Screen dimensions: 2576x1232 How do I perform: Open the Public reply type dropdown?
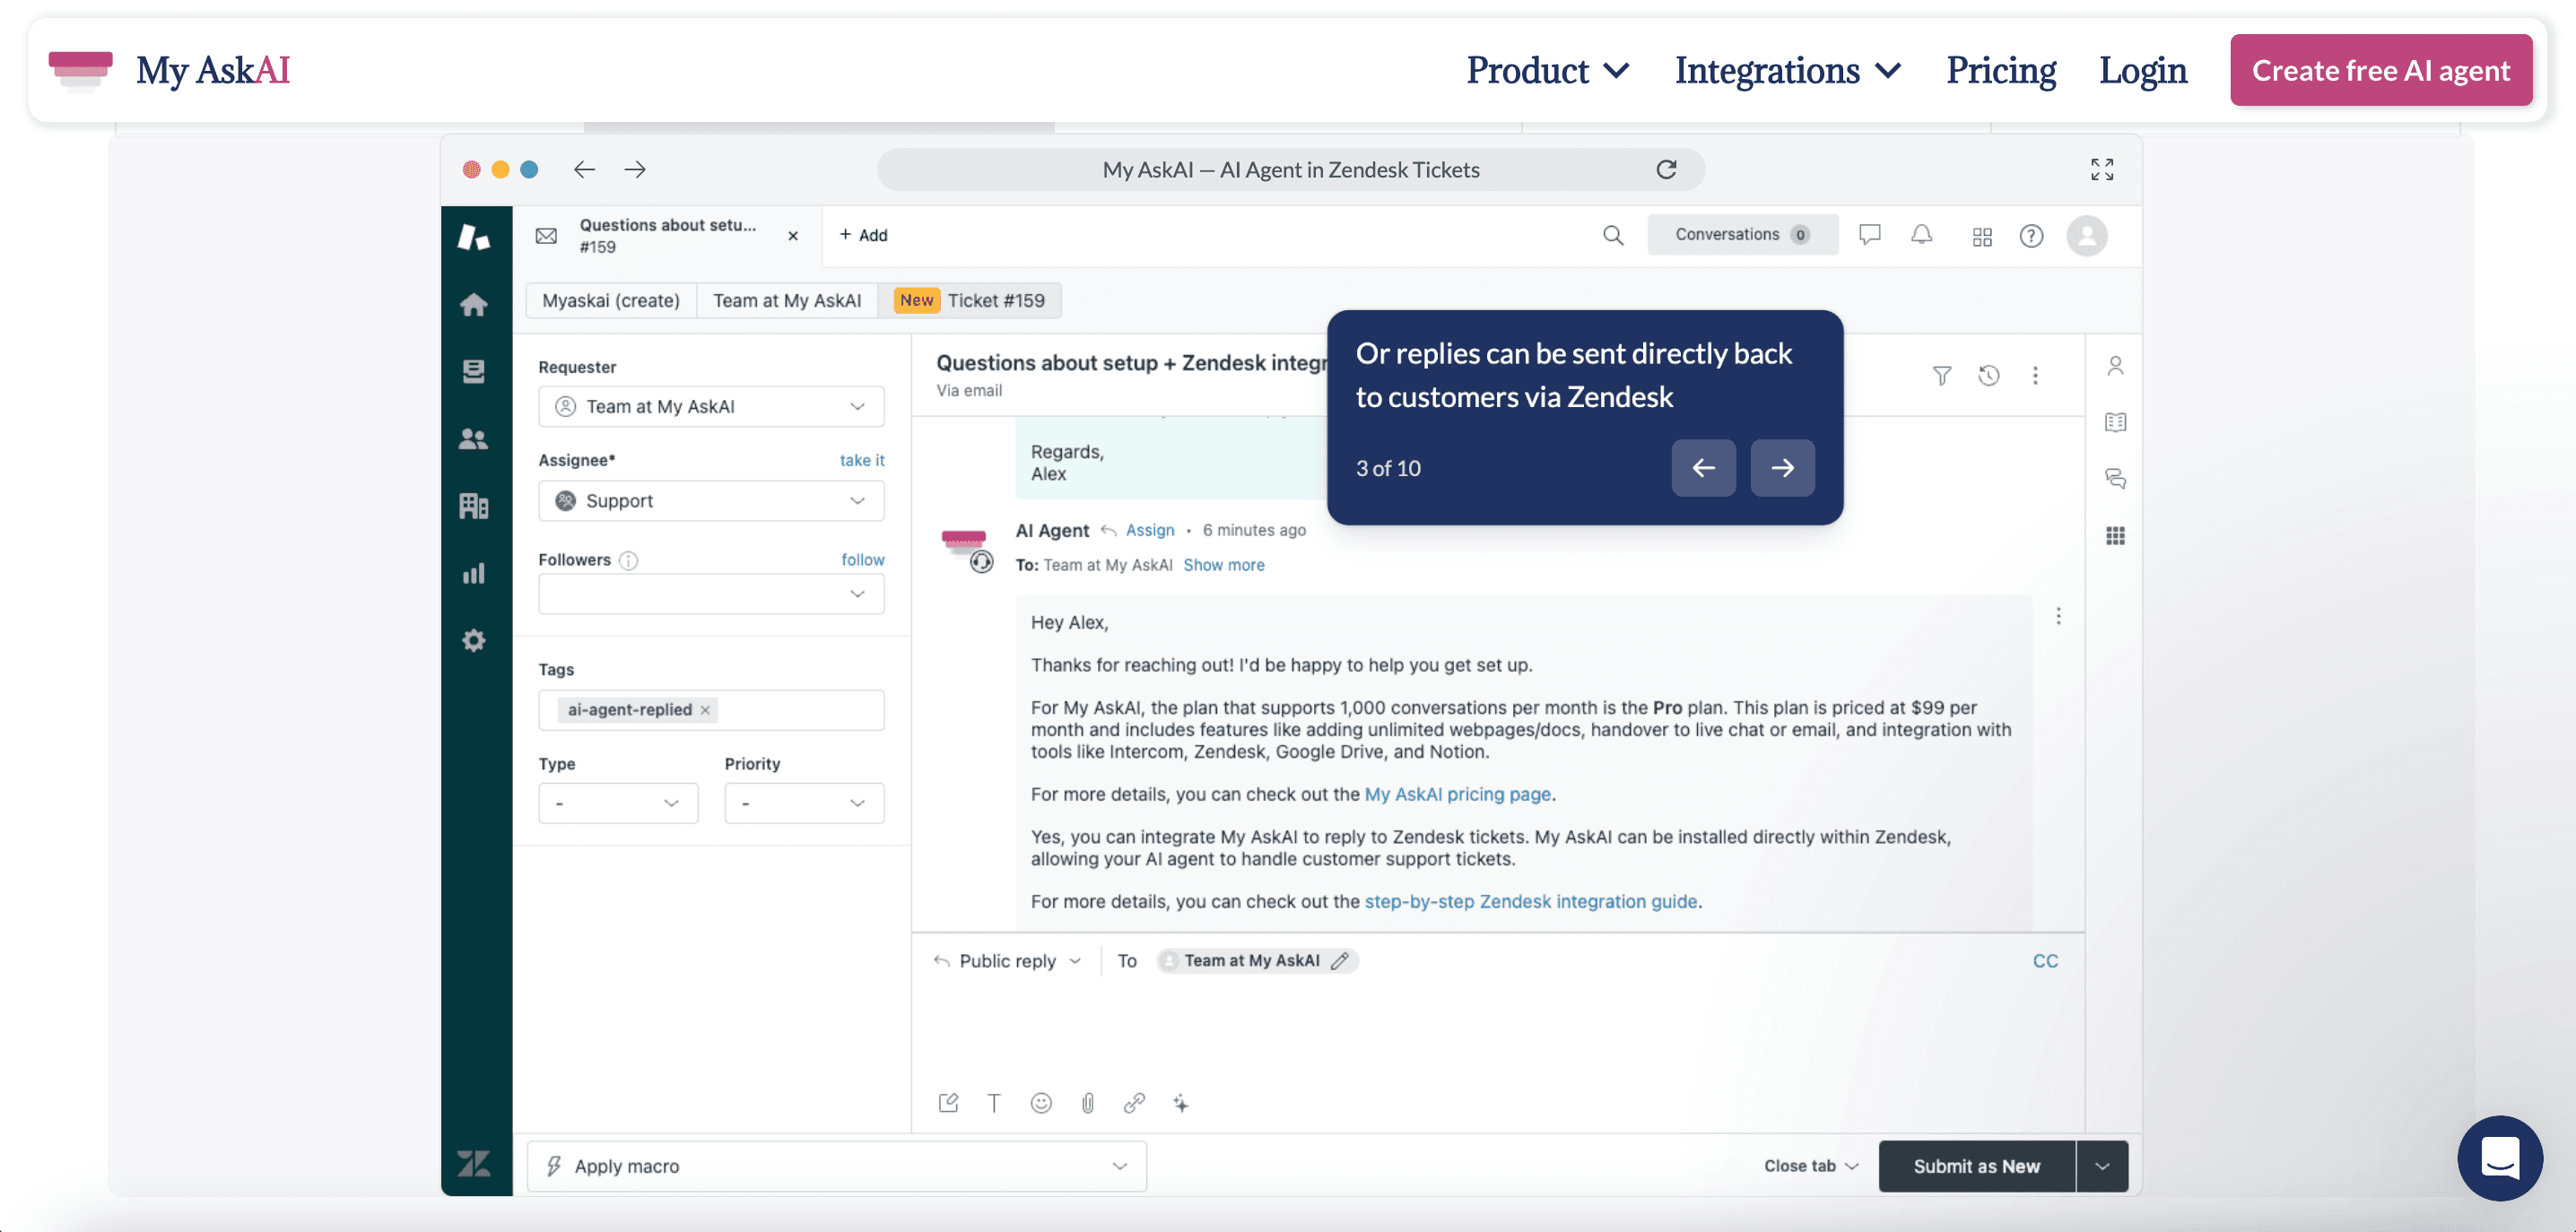coord(1008,960)
